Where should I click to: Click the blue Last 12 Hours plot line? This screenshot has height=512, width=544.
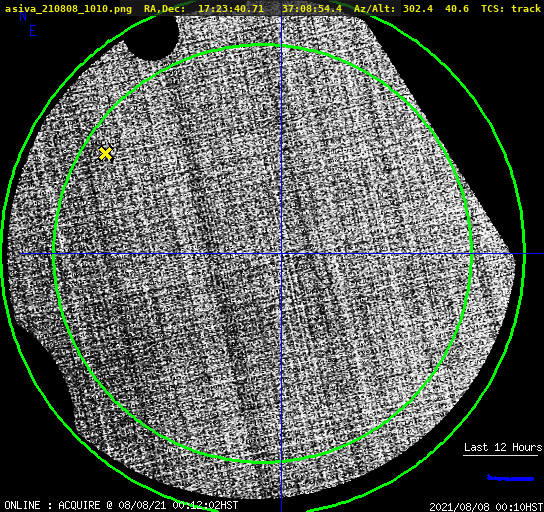(x=510, y=478)
